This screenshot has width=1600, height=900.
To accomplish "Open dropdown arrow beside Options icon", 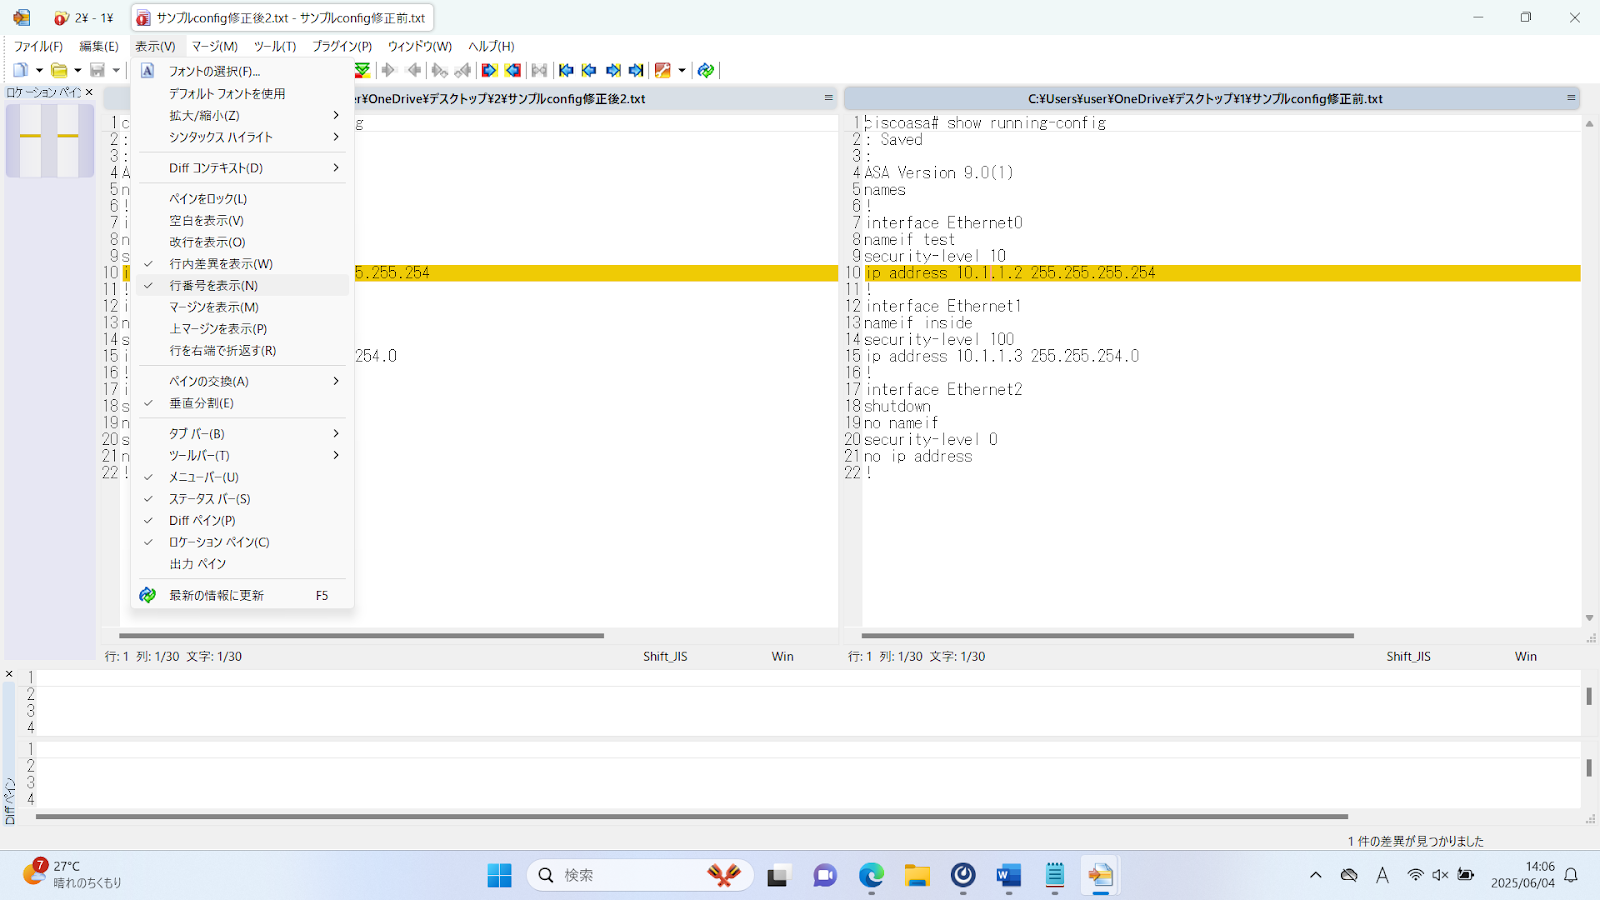I will (x=682, y=70).
